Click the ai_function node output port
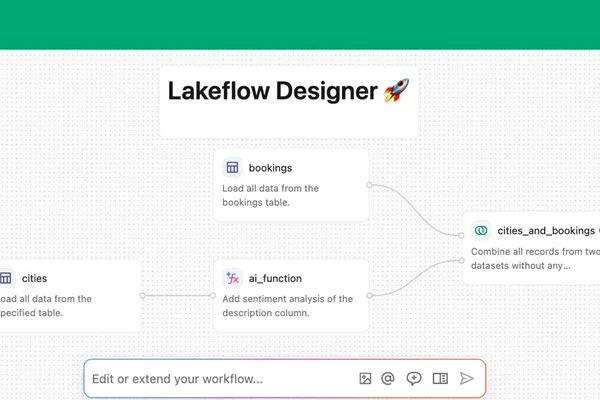 [369, 296]
